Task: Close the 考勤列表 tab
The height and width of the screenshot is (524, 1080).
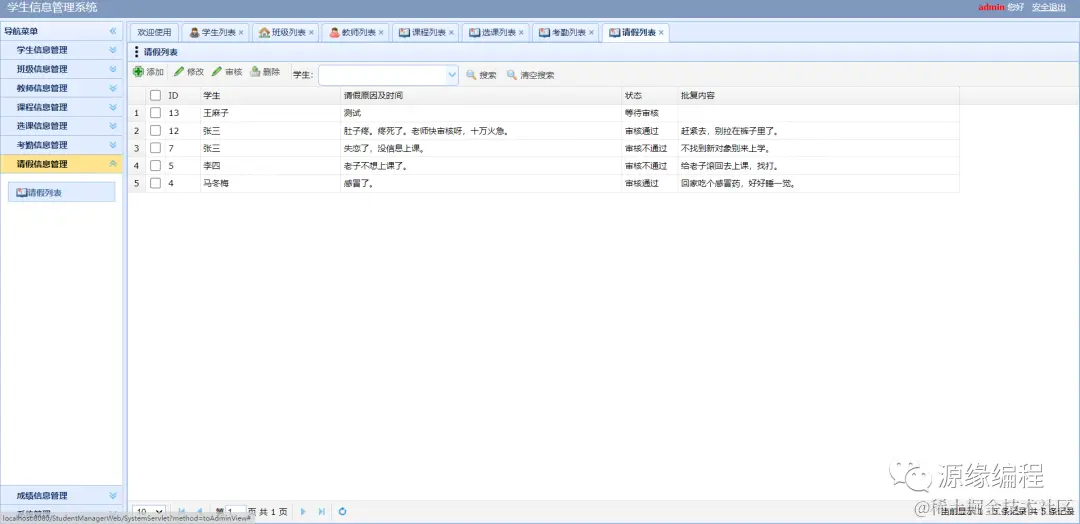Action: (x=591, y=32)
